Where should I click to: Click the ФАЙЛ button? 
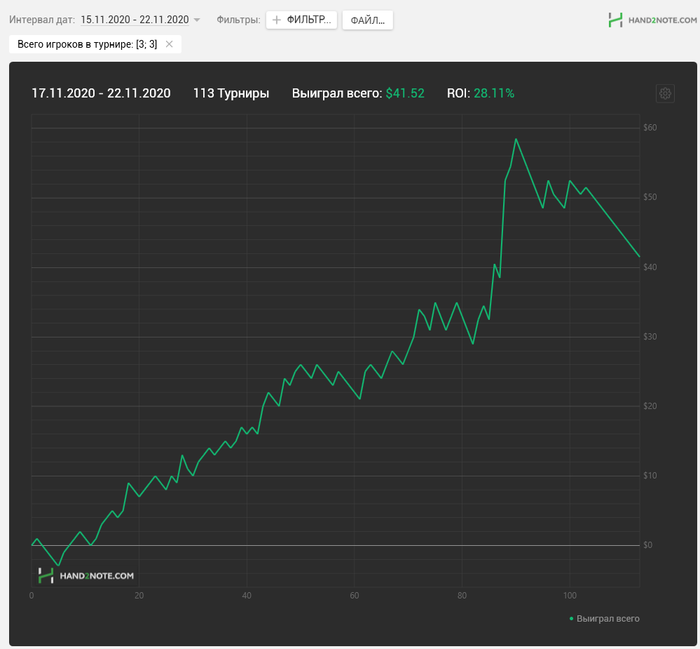coord(367,20)
